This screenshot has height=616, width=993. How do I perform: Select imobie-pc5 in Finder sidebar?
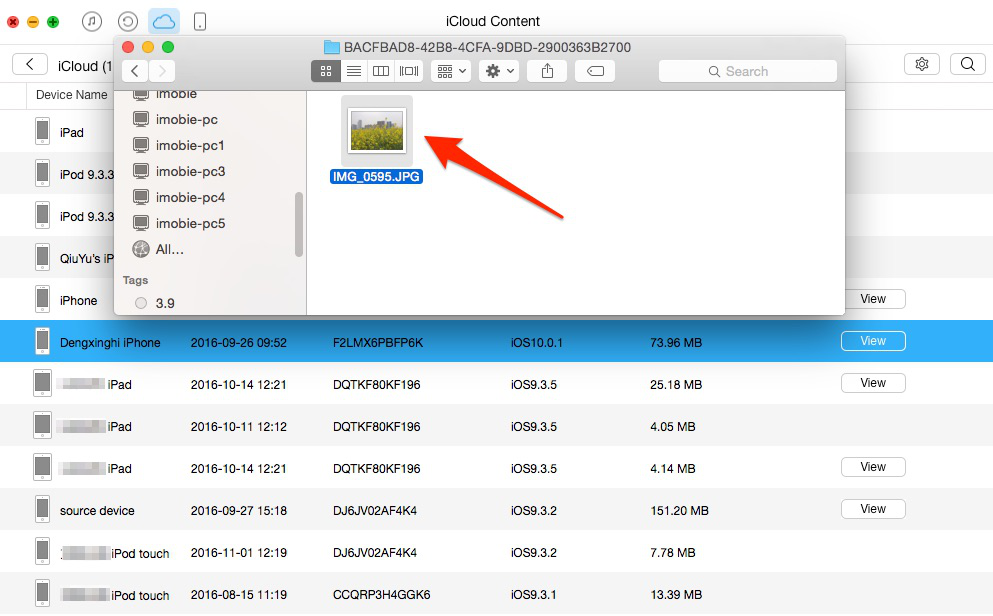(x=190, y=223)
